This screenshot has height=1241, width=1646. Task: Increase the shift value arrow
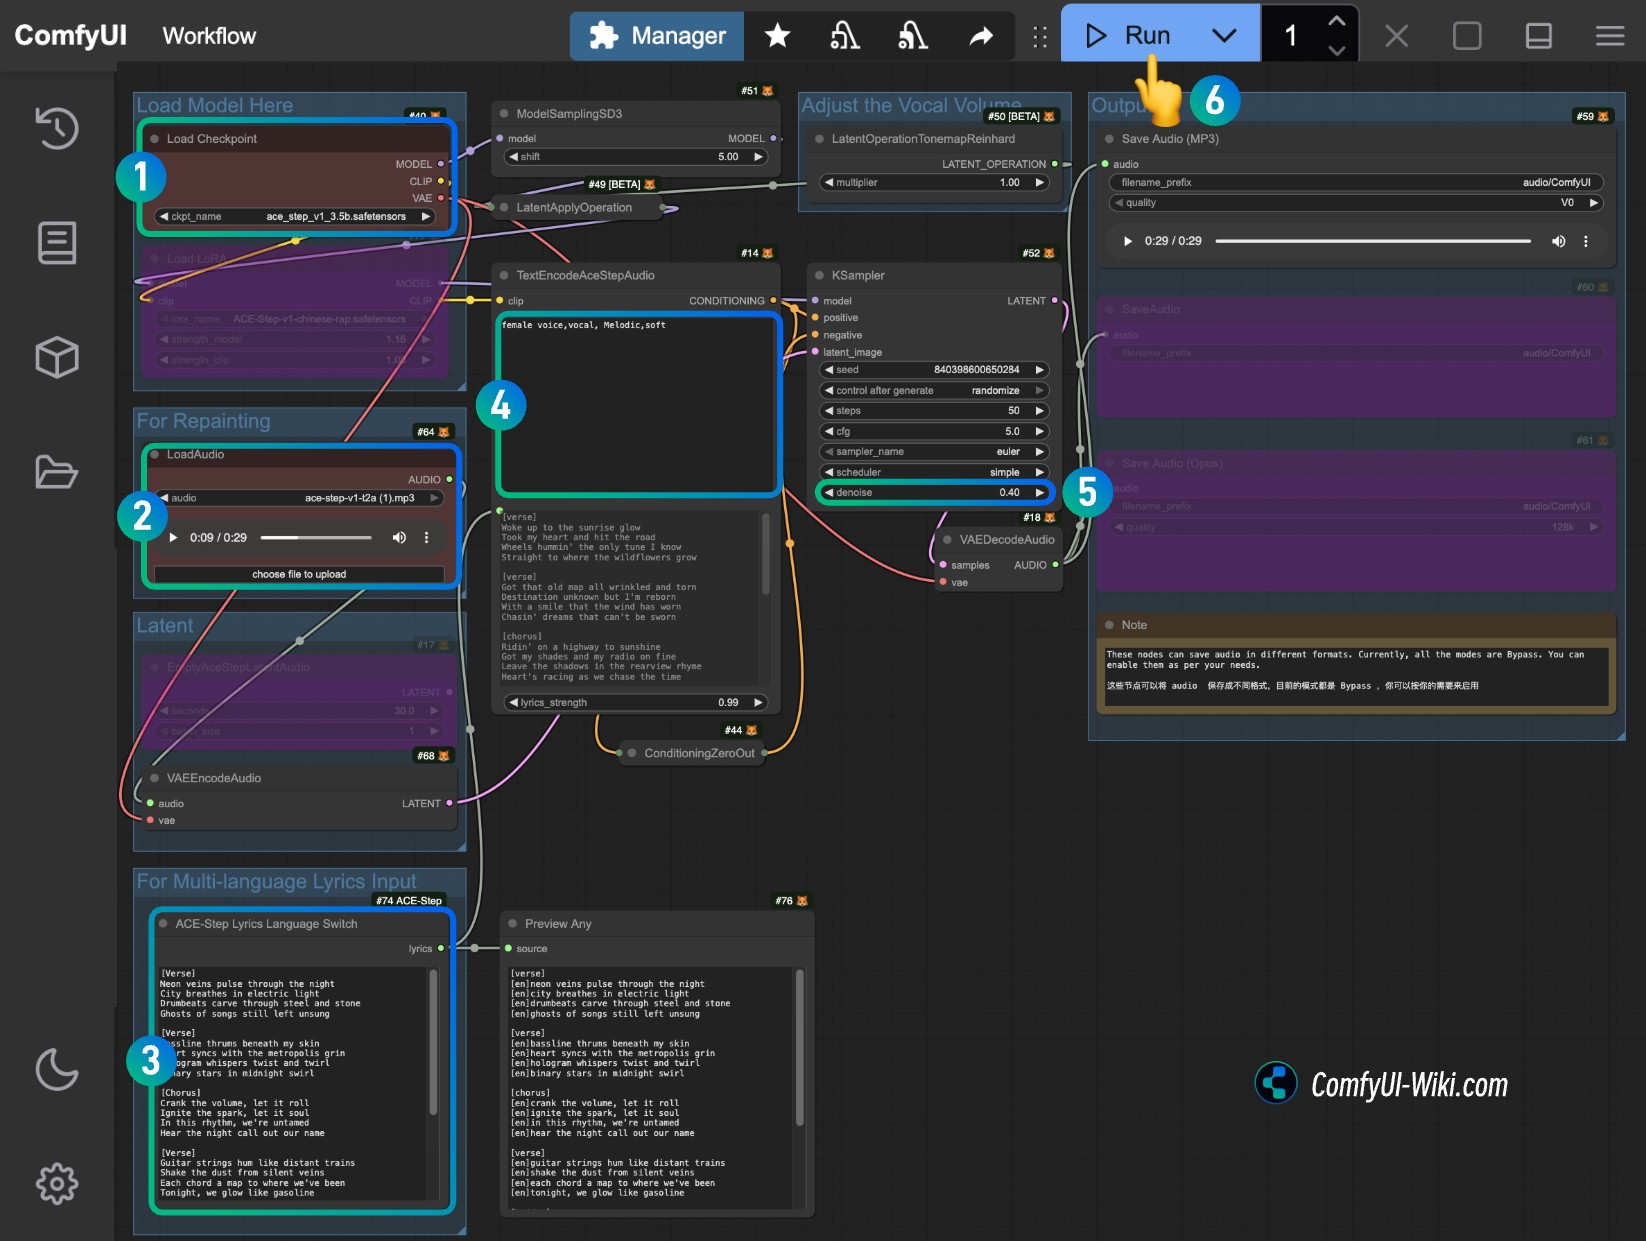point(758,157)
